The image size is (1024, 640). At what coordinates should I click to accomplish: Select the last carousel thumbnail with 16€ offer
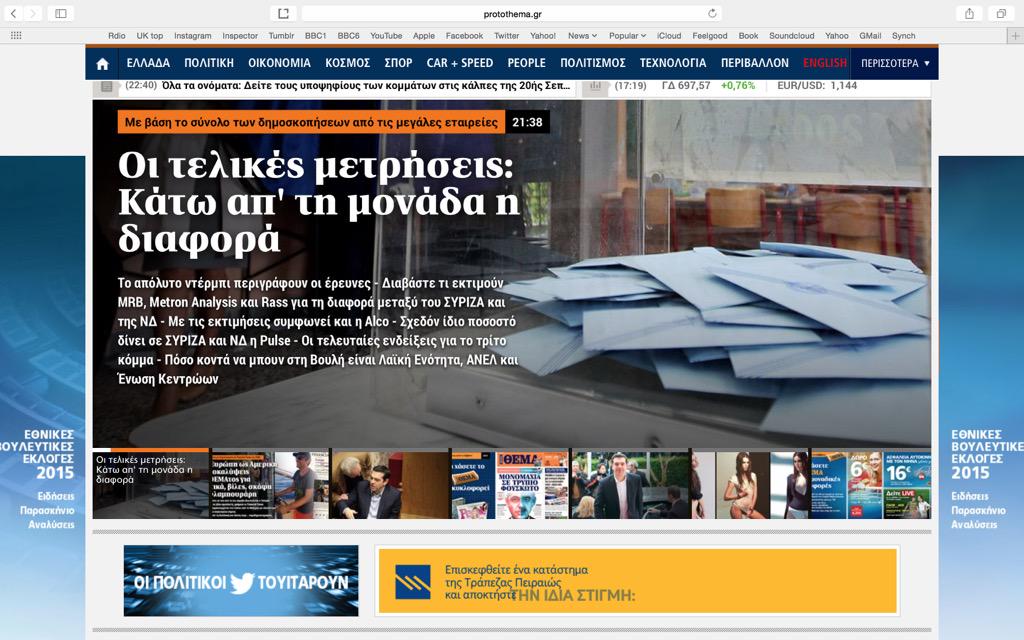click(x=871, y=483)
